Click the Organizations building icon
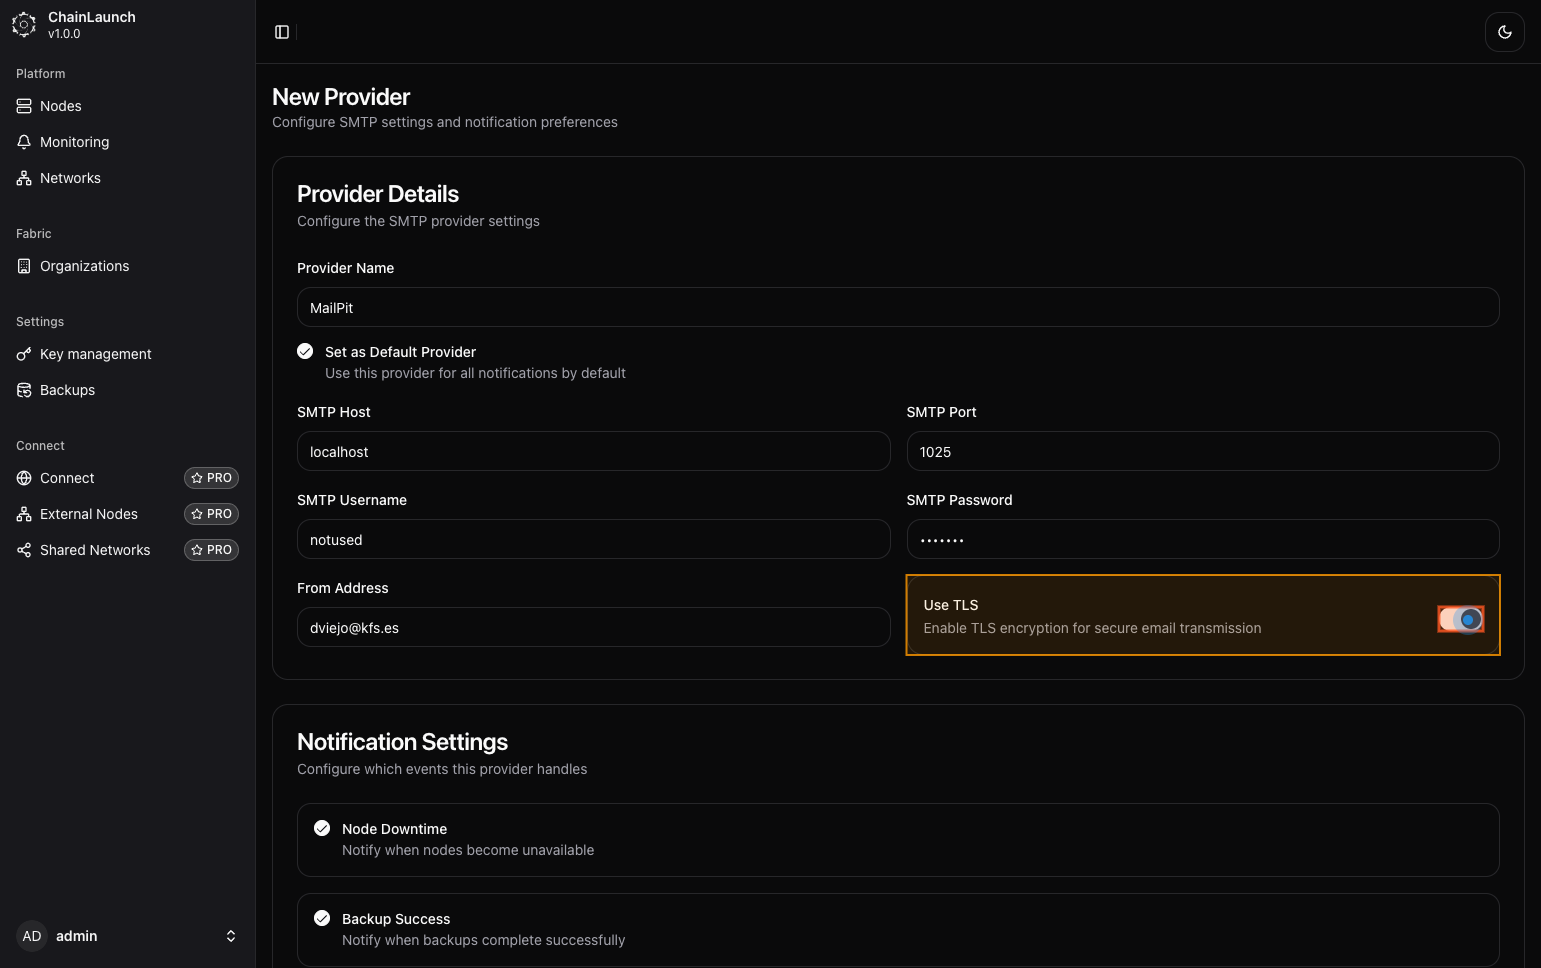Screen dimensions: 1541x968 coord(24,266)
